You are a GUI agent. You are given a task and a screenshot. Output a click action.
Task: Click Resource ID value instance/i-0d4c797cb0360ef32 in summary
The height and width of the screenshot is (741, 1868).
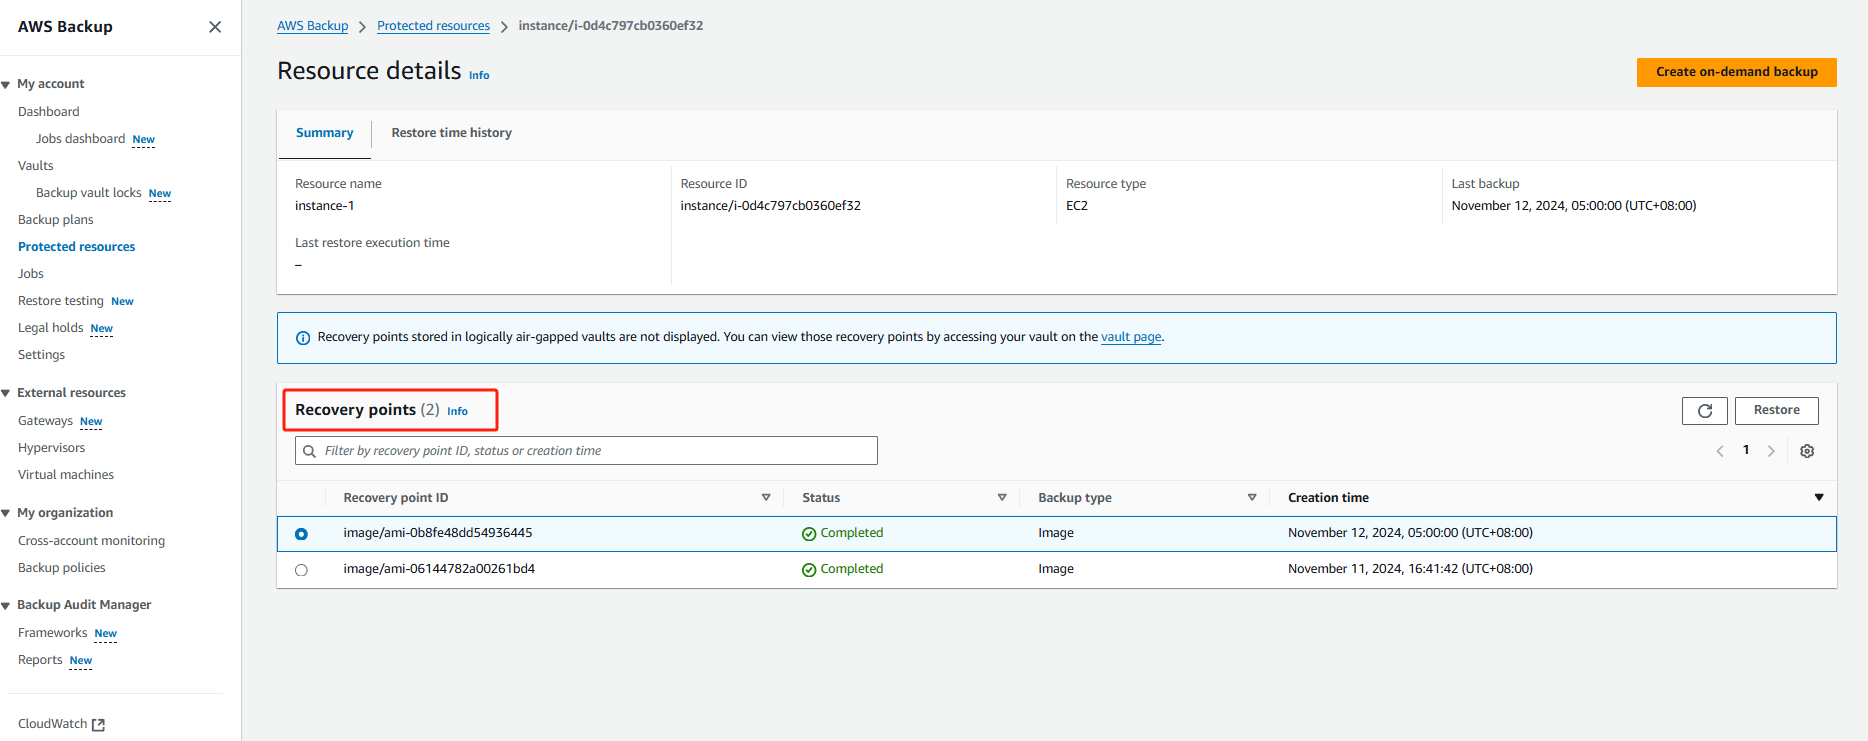(x=770, y=206)
